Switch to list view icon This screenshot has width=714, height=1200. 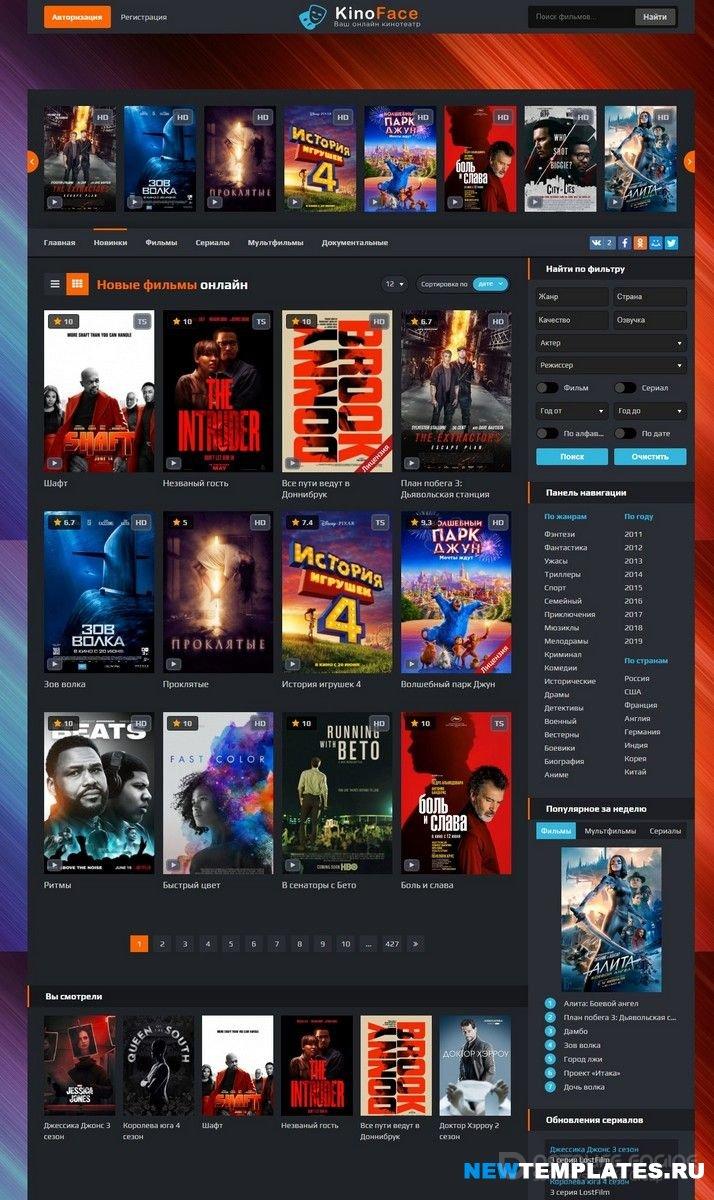(x=55, y=284)
